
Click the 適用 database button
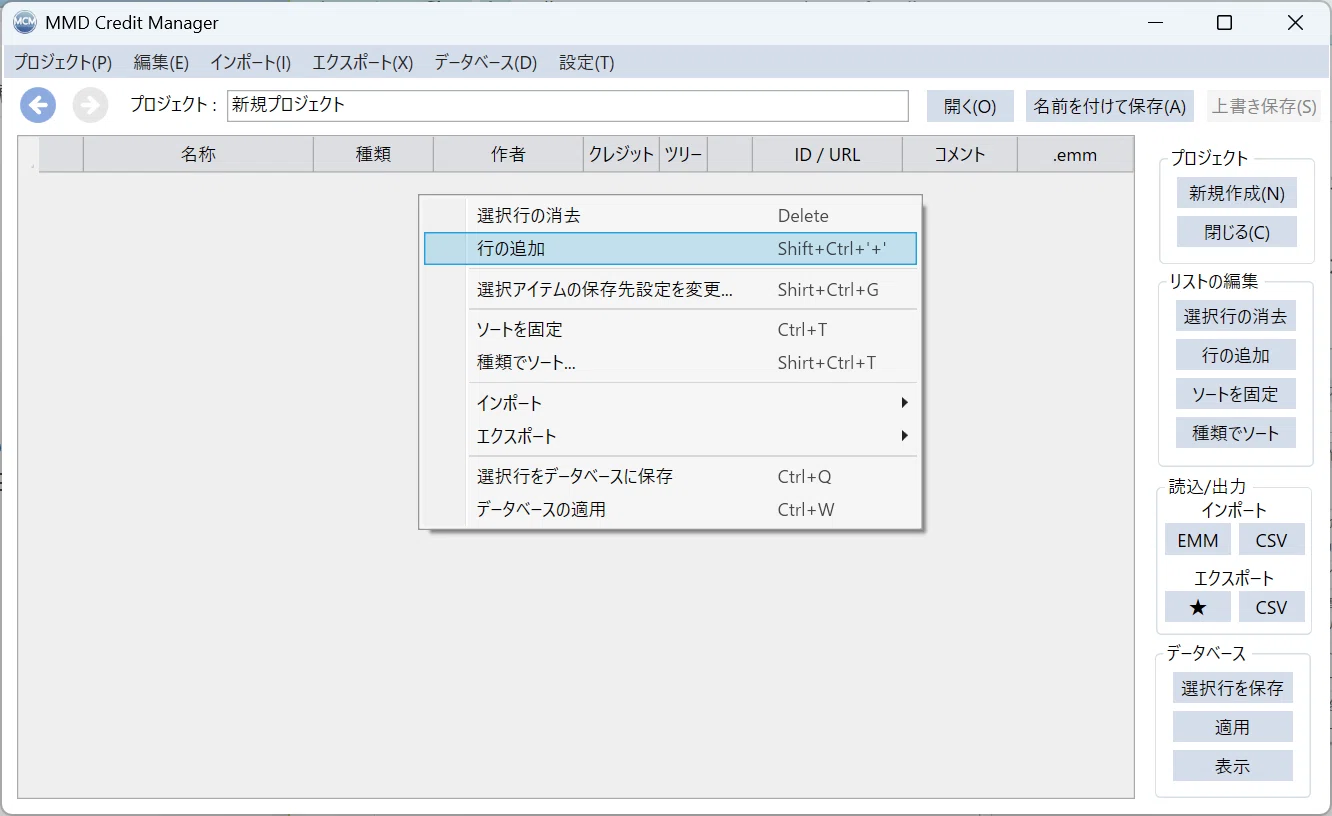[x=1233, y=727]
